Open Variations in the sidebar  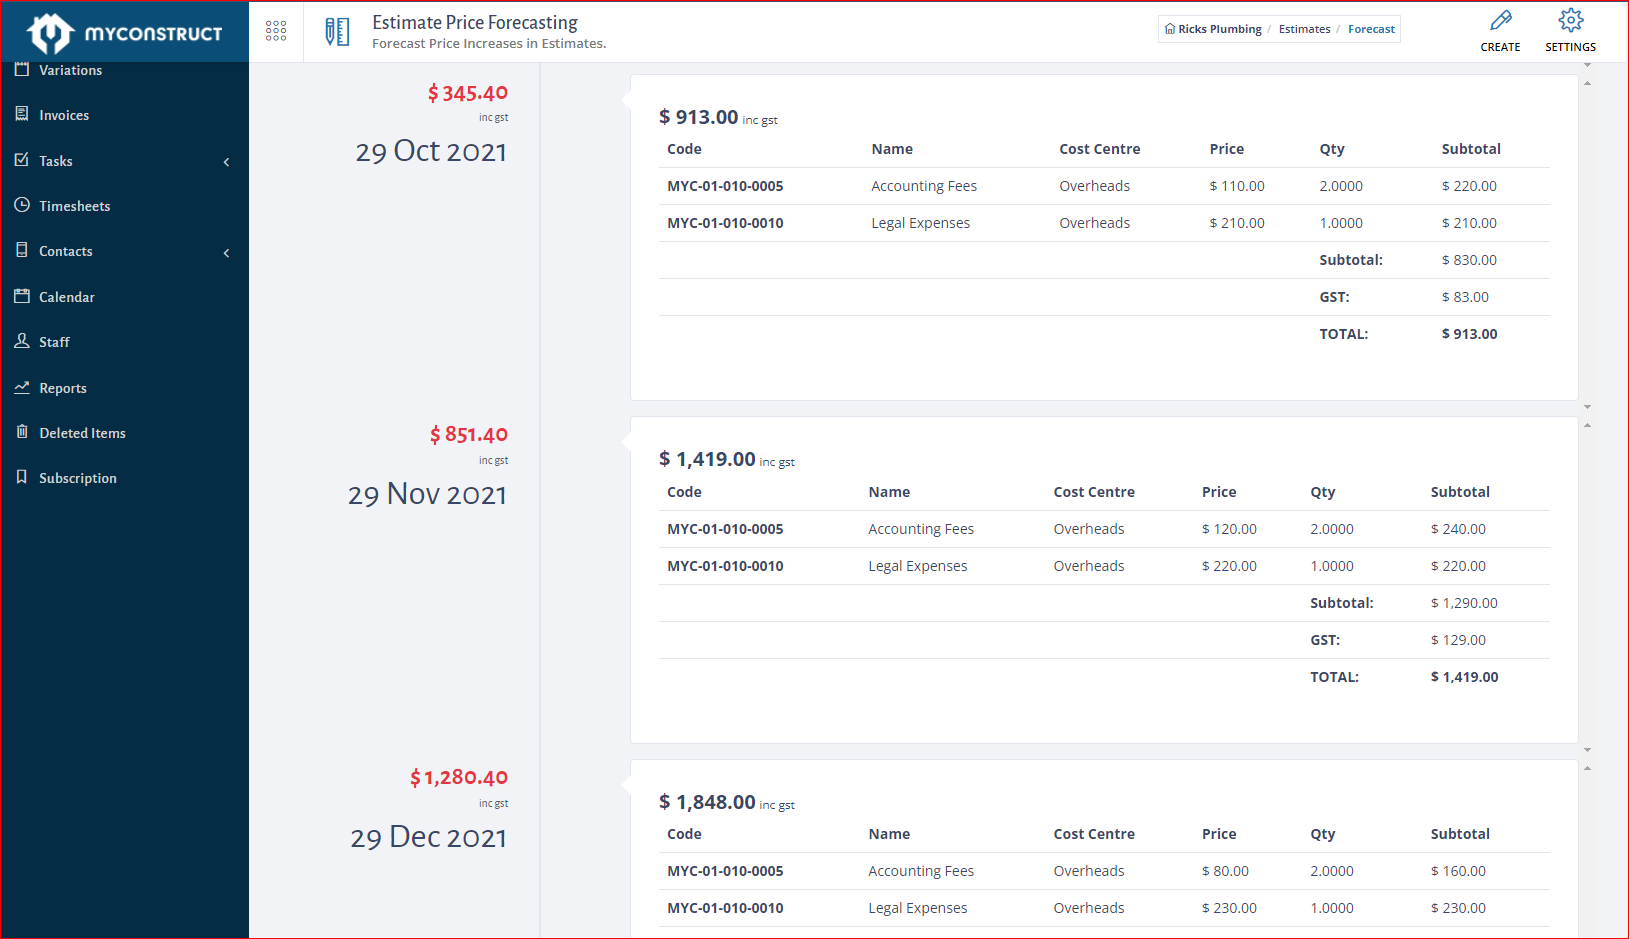tap(70, 70)
